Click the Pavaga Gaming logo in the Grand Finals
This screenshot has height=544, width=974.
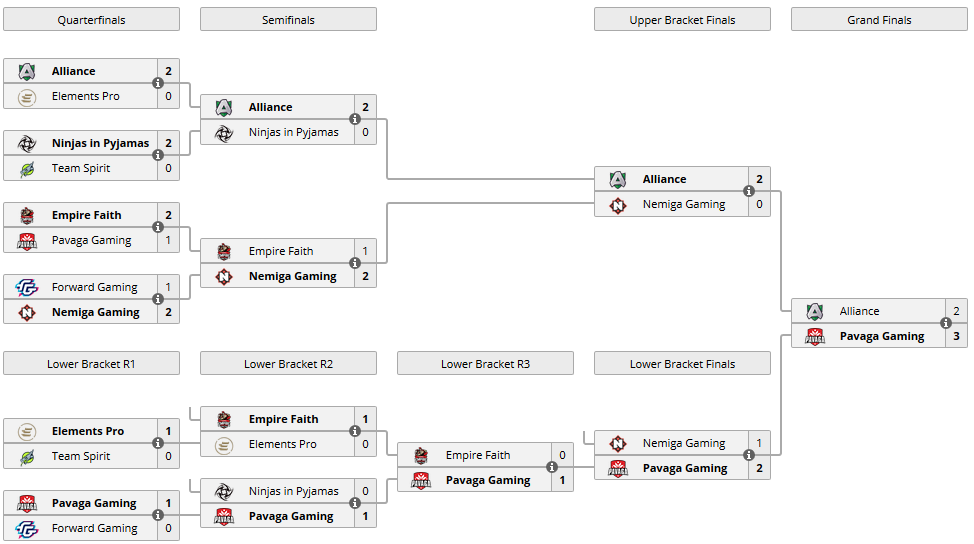click(x=814, y=336)
